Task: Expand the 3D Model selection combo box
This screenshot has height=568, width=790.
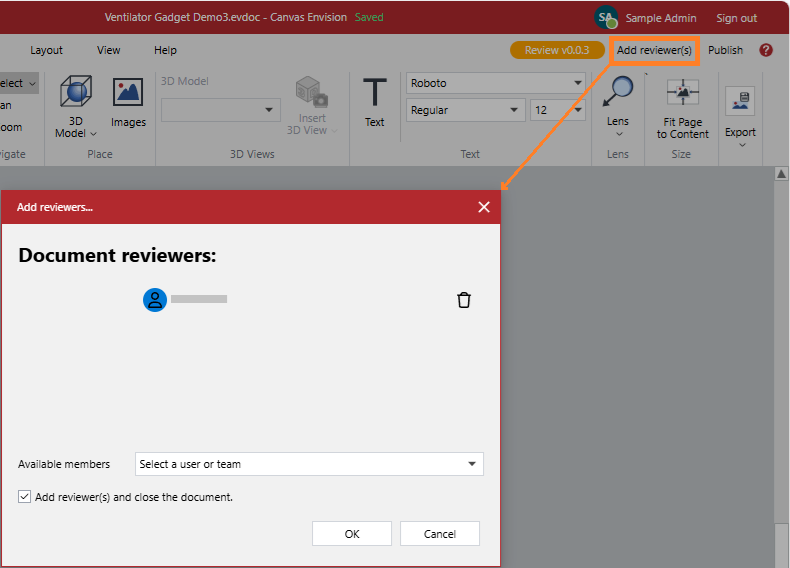Action: (x=221, y=110)
